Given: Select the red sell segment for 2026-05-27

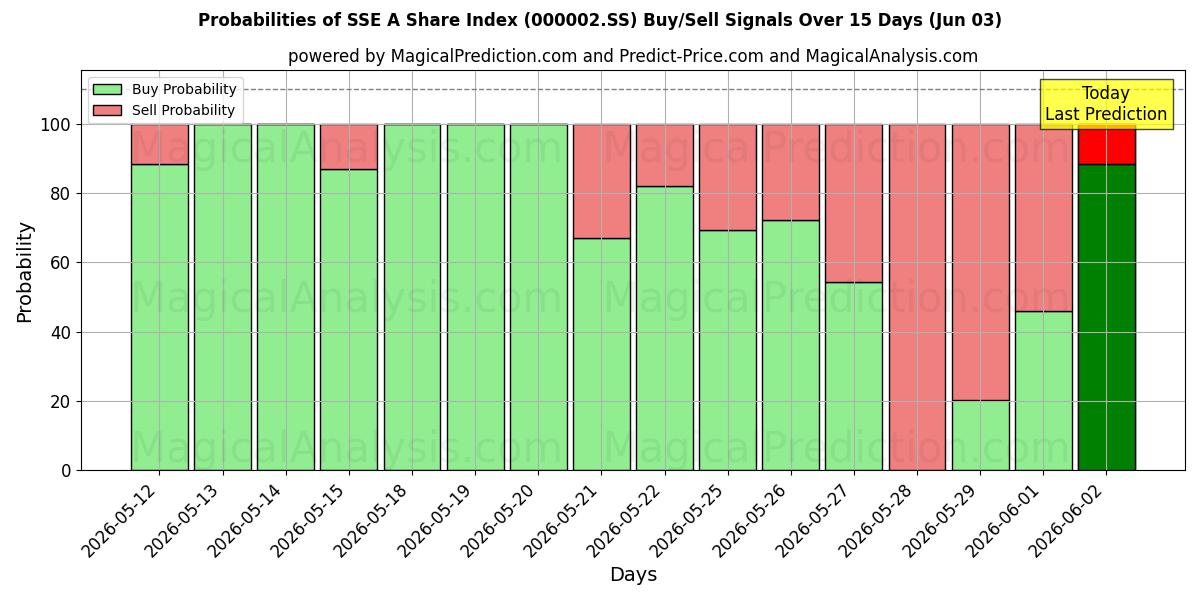Looking at the screenshot, I should pos(854,203).
